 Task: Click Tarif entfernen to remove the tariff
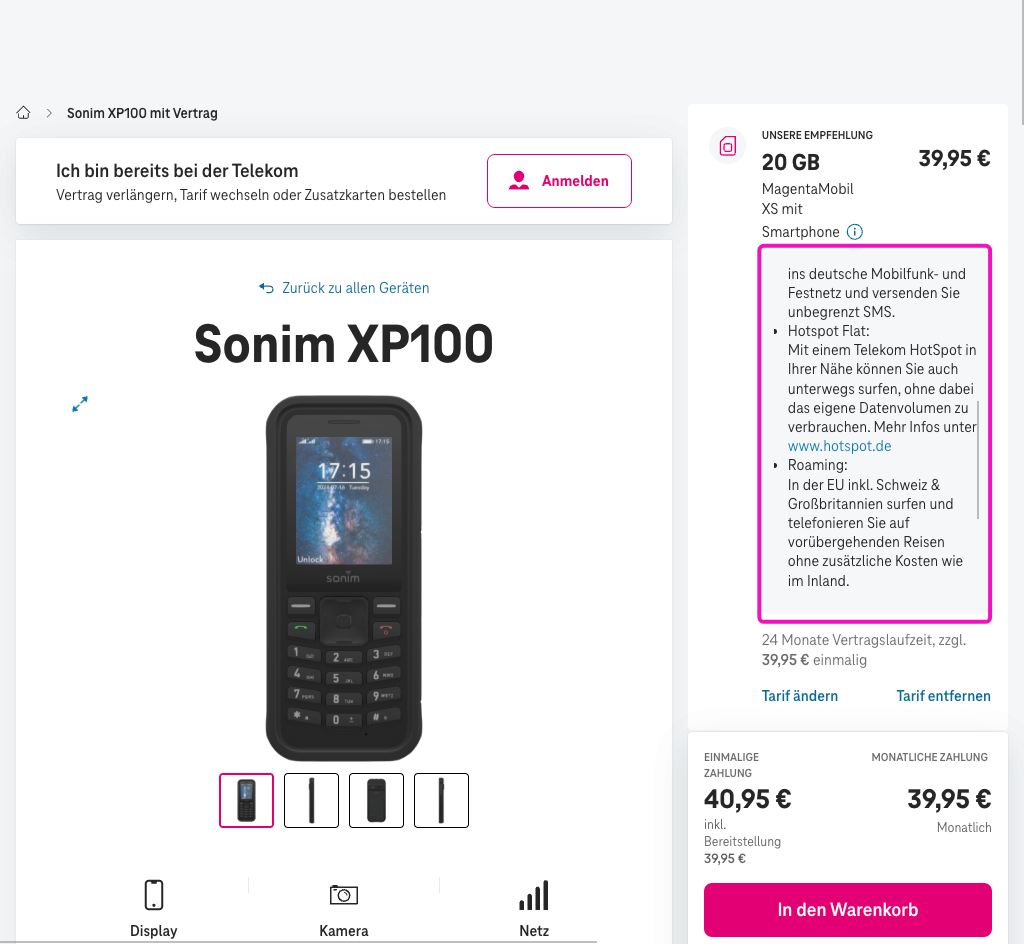tap(943, 695)
